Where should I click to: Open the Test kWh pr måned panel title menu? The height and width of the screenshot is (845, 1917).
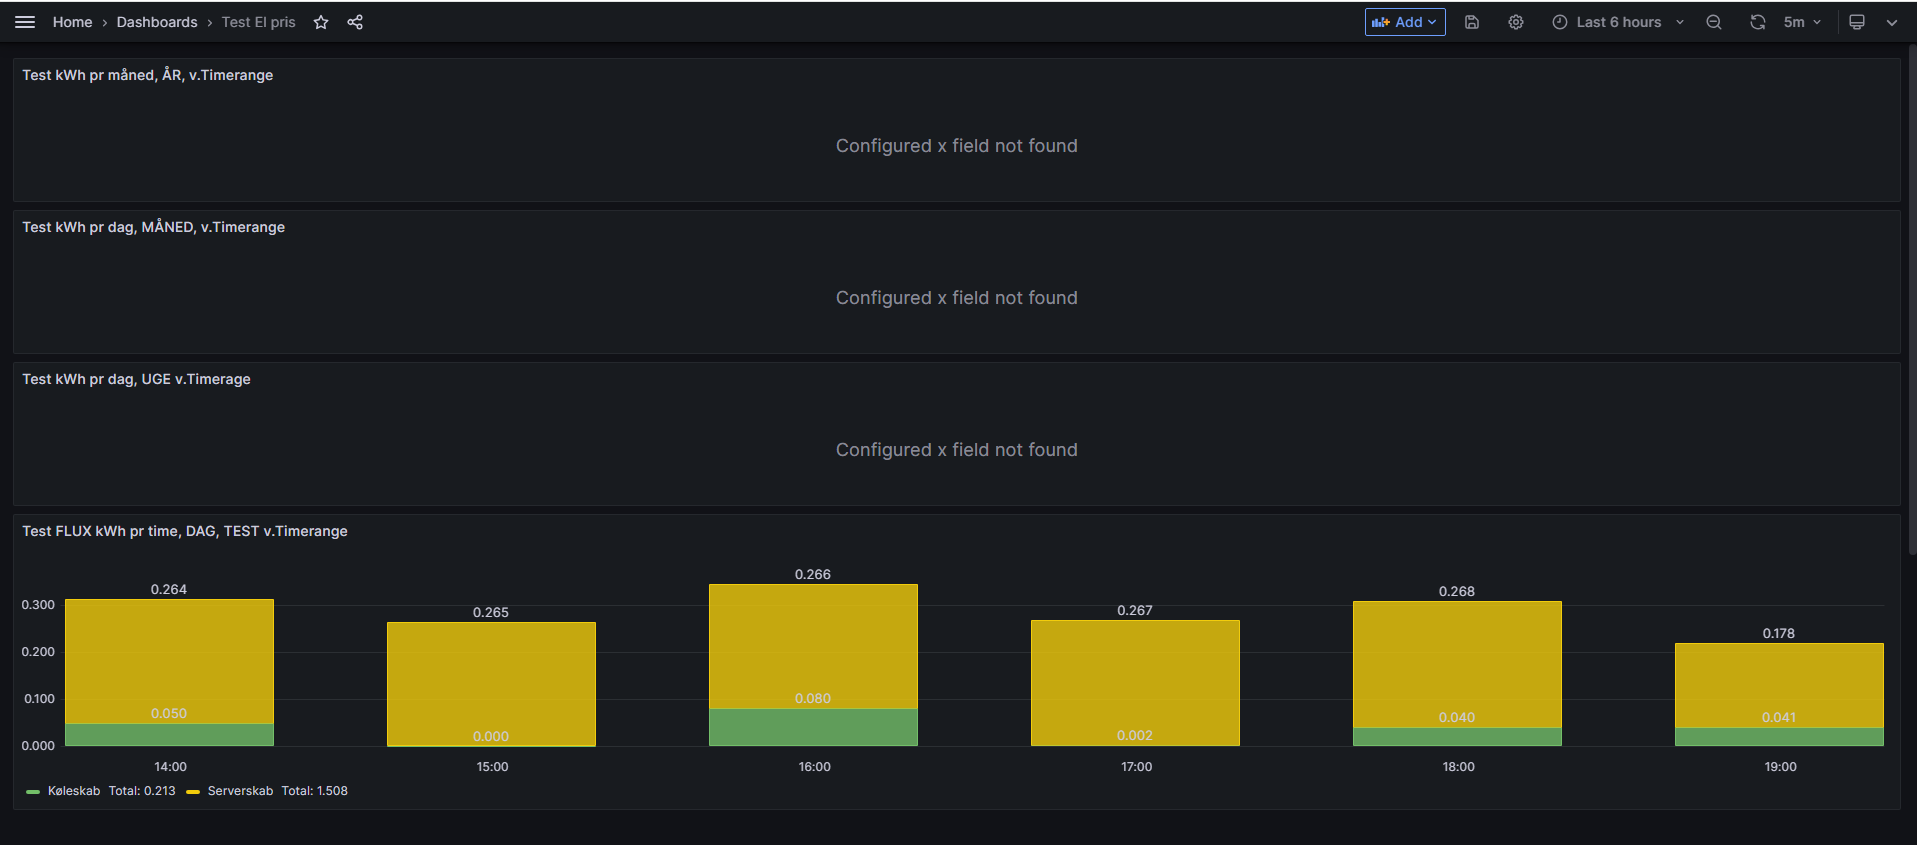(148, 75)
